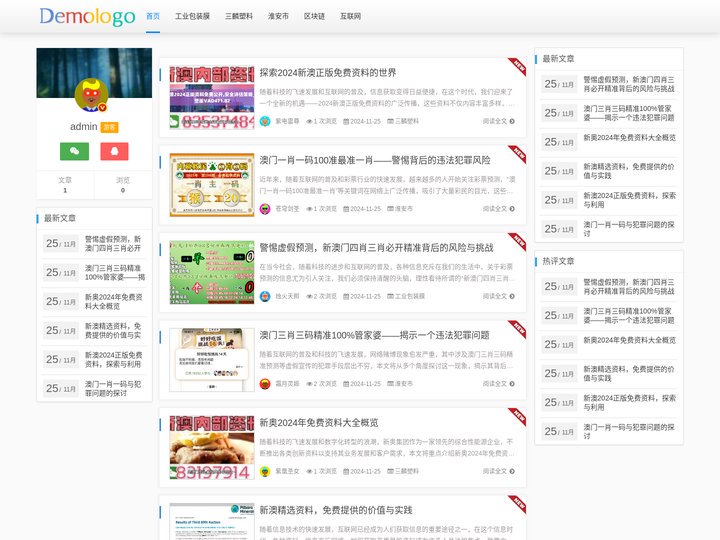The width and height of the screenshot is (720, 540).
Task: Click 阅读全文 on 澳门一肖一码100准 post
Action: tap(498, 209)
